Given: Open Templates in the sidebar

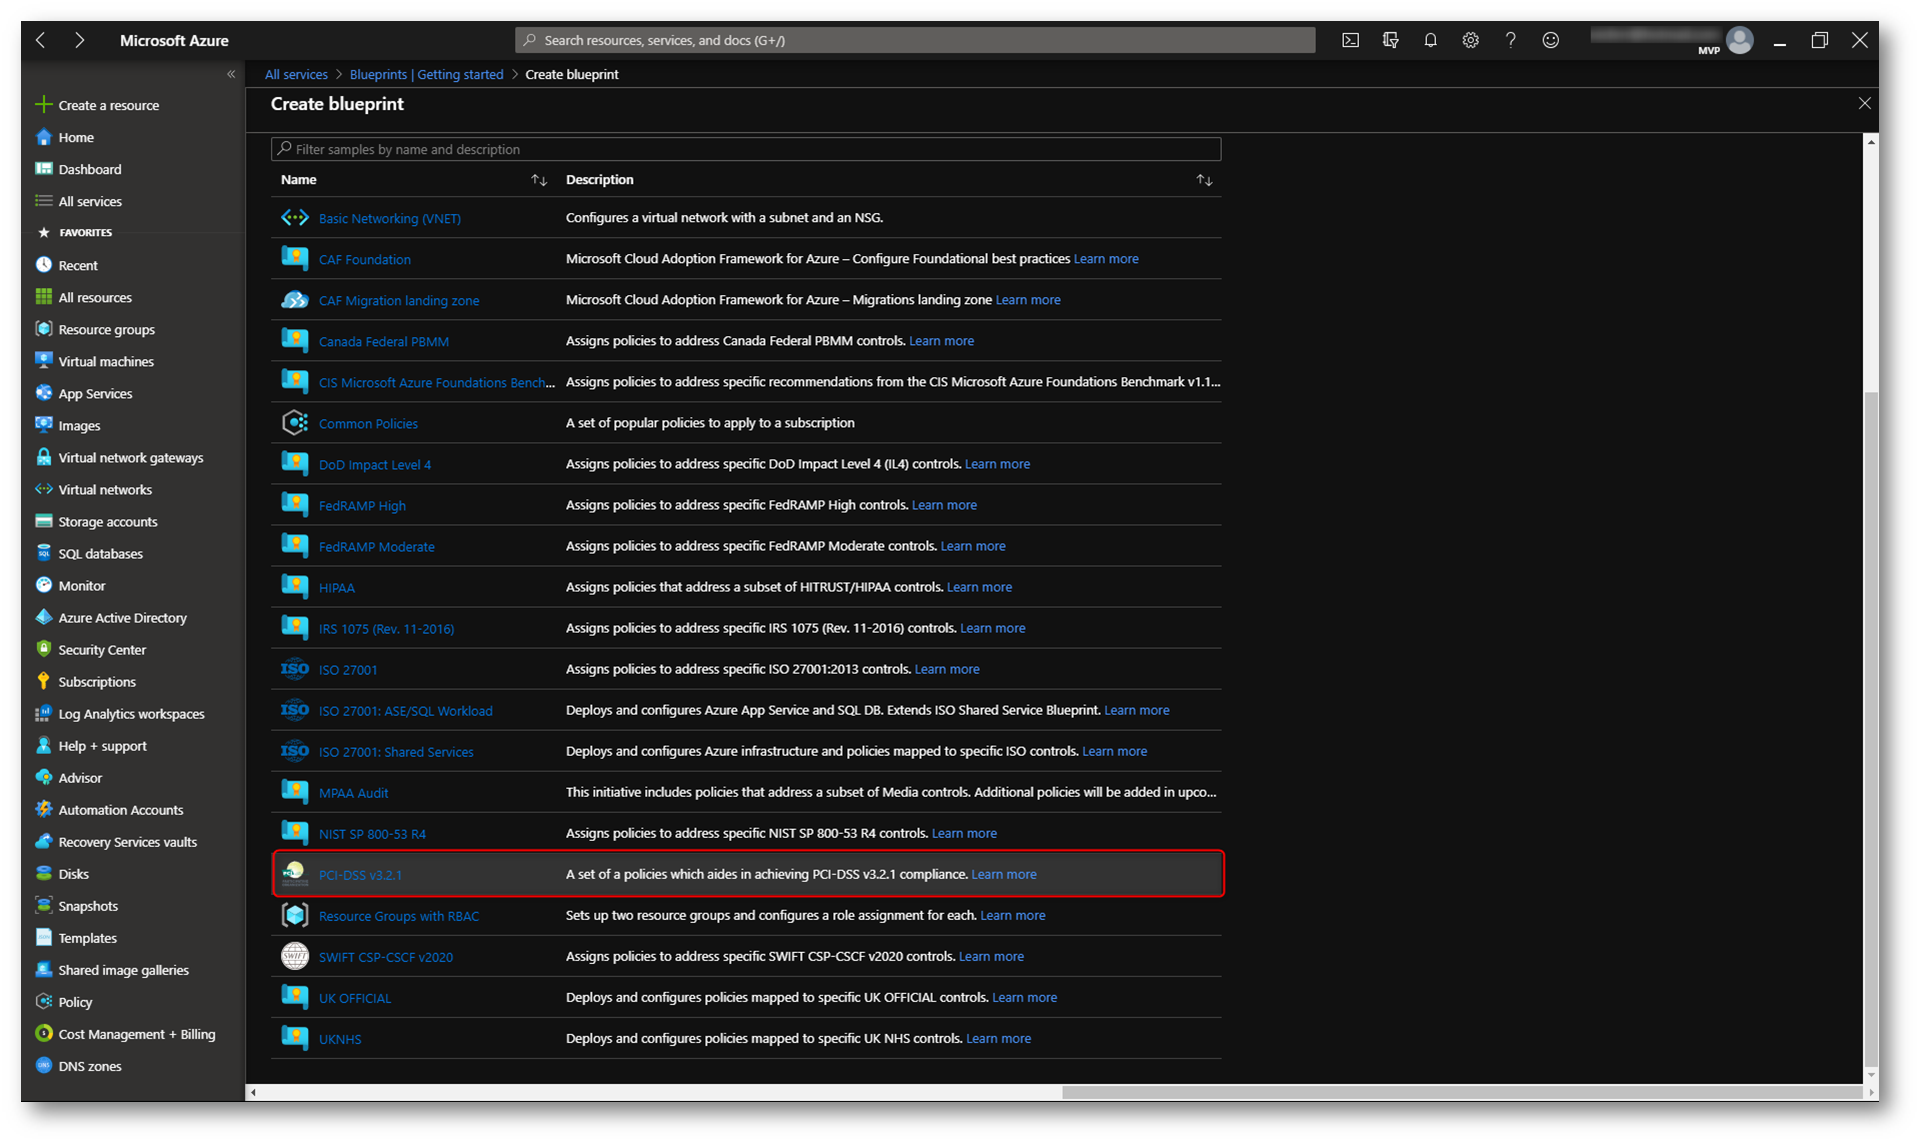Looking at the screenshot, I should coord(87,937).
